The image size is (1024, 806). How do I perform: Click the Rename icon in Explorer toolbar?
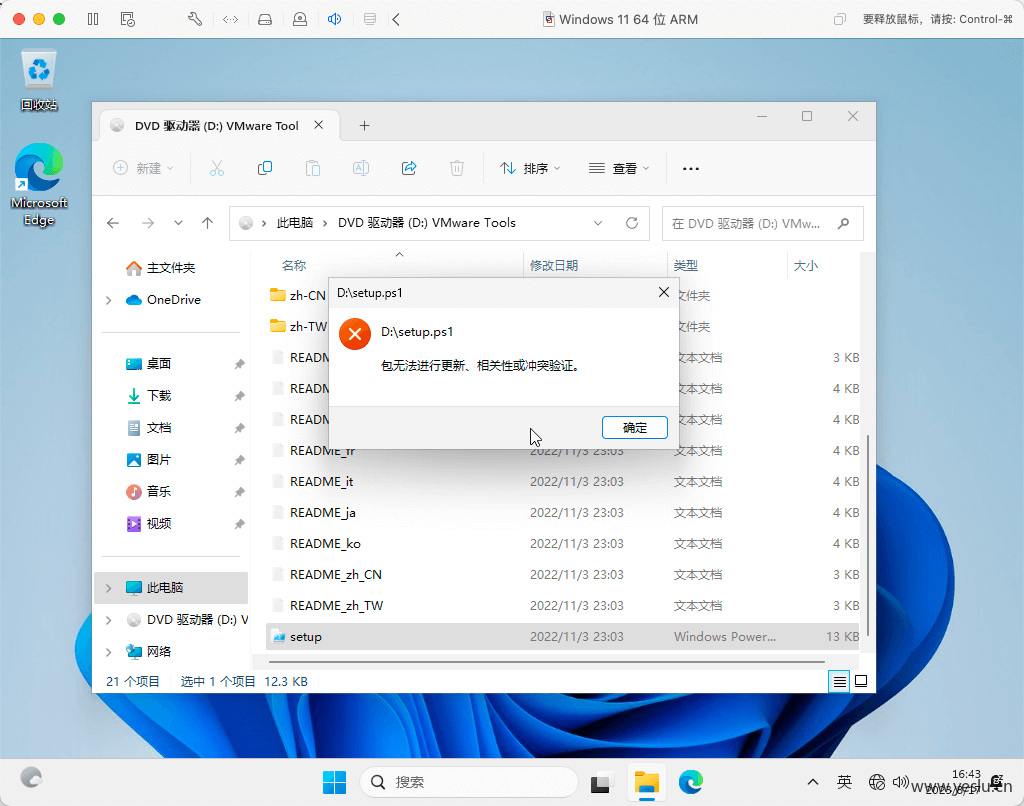tap(360, 169)
